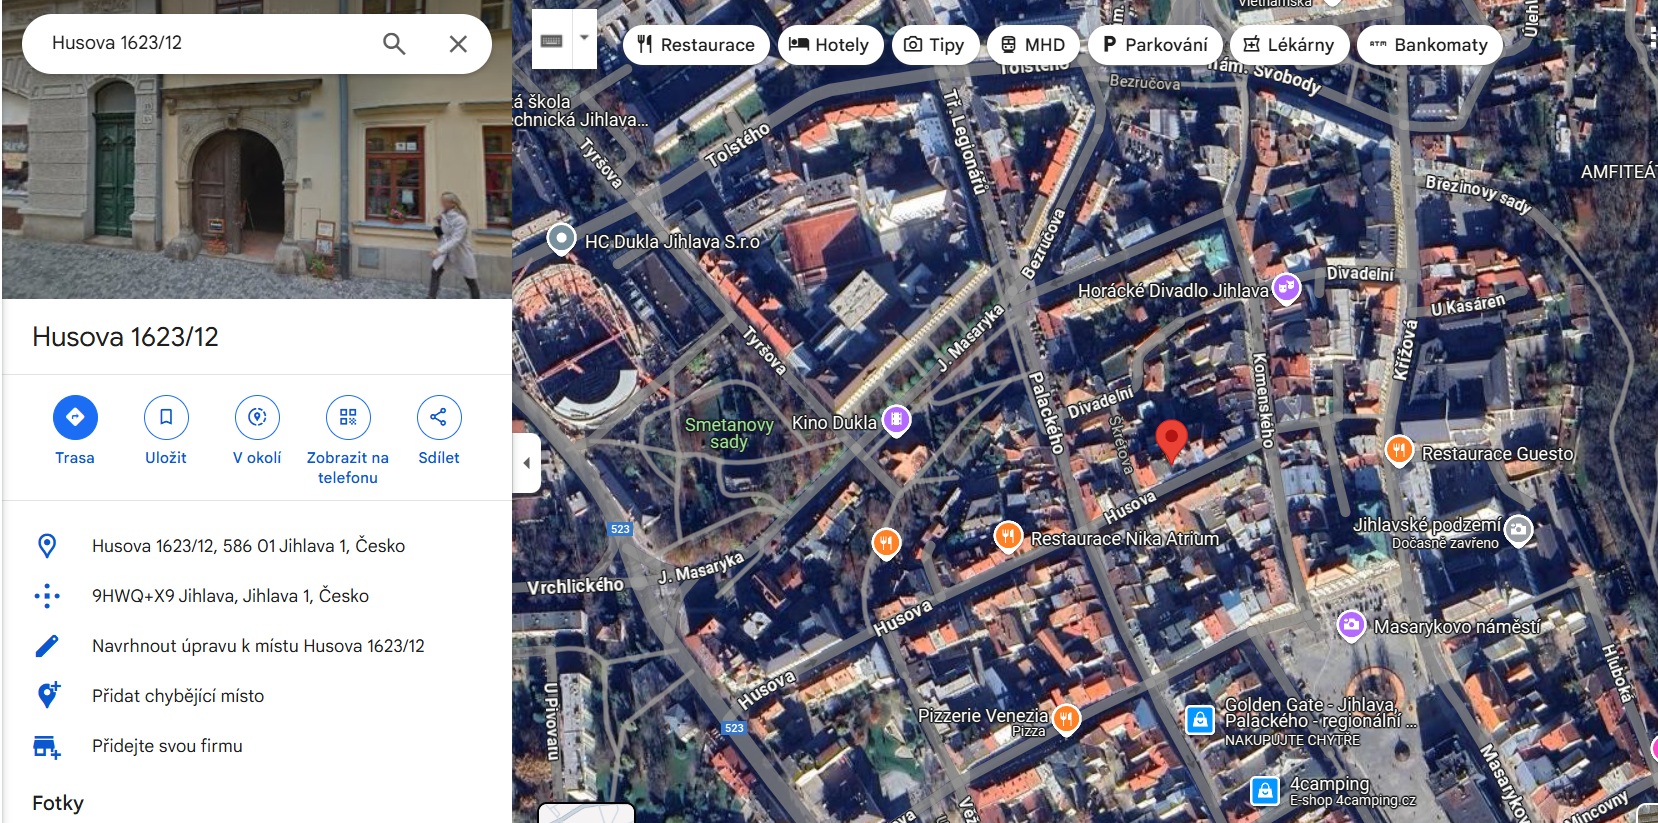This screenshot has width=1658, height=823.
Task: Open the Restaurace Guesto marker
Action: point(1399,451)
